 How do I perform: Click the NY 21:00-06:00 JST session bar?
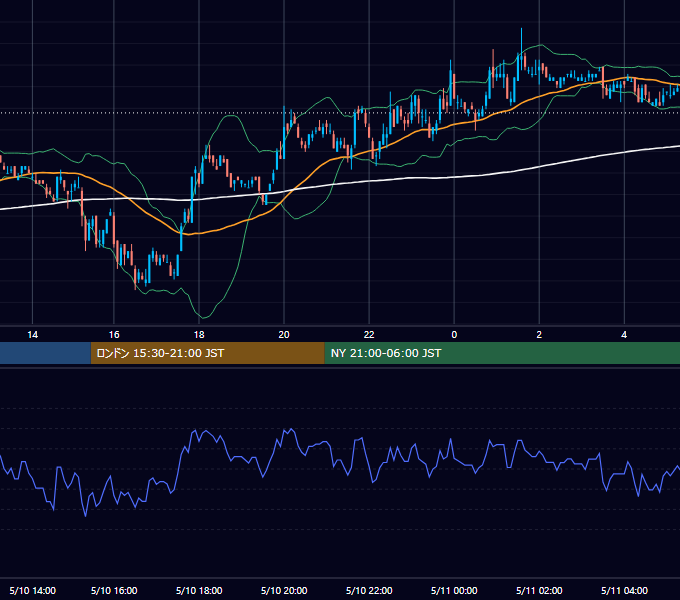tap(502, 353)
